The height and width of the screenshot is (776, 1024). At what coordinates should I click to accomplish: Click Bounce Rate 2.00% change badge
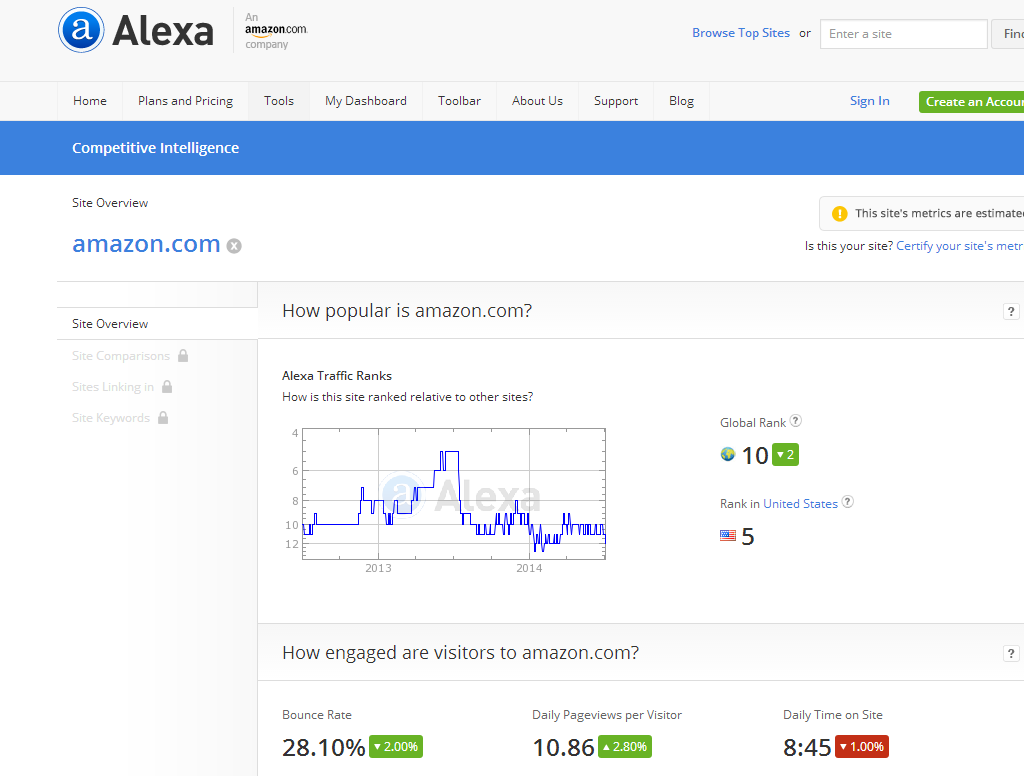tap(396, 747)
